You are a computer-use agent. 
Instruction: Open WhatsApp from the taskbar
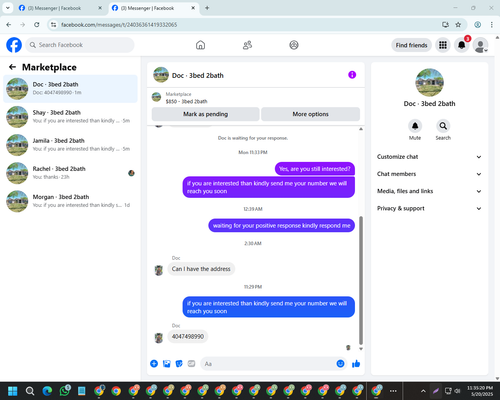coord(65,391)
